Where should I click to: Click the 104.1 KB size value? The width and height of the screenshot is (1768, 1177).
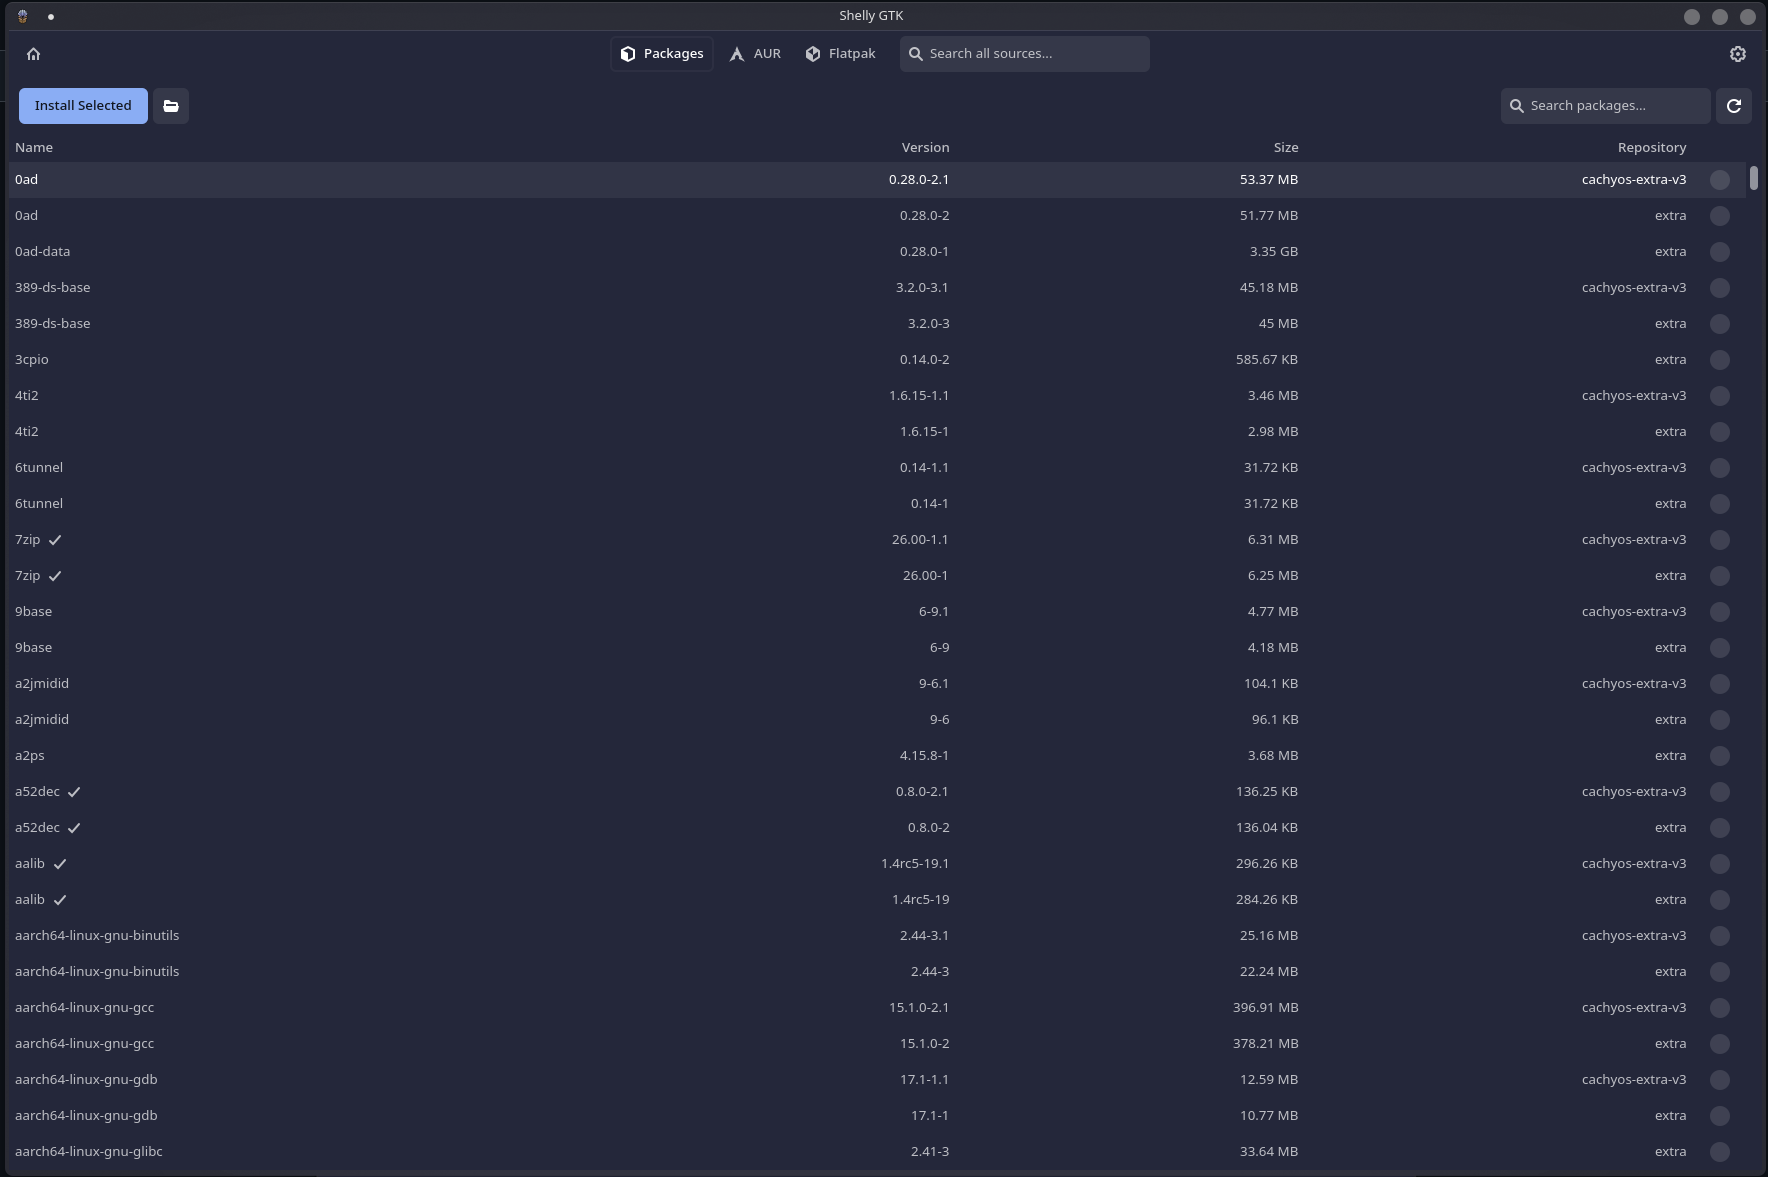[1270, 684]
